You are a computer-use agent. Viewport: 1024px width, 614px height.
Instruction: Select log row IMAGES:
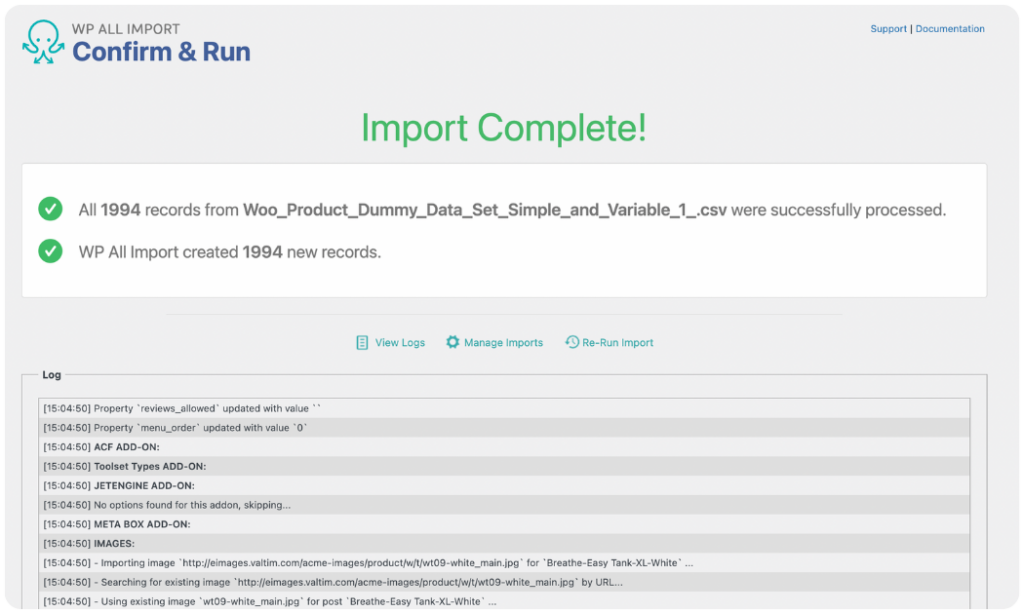click(504, 543)
